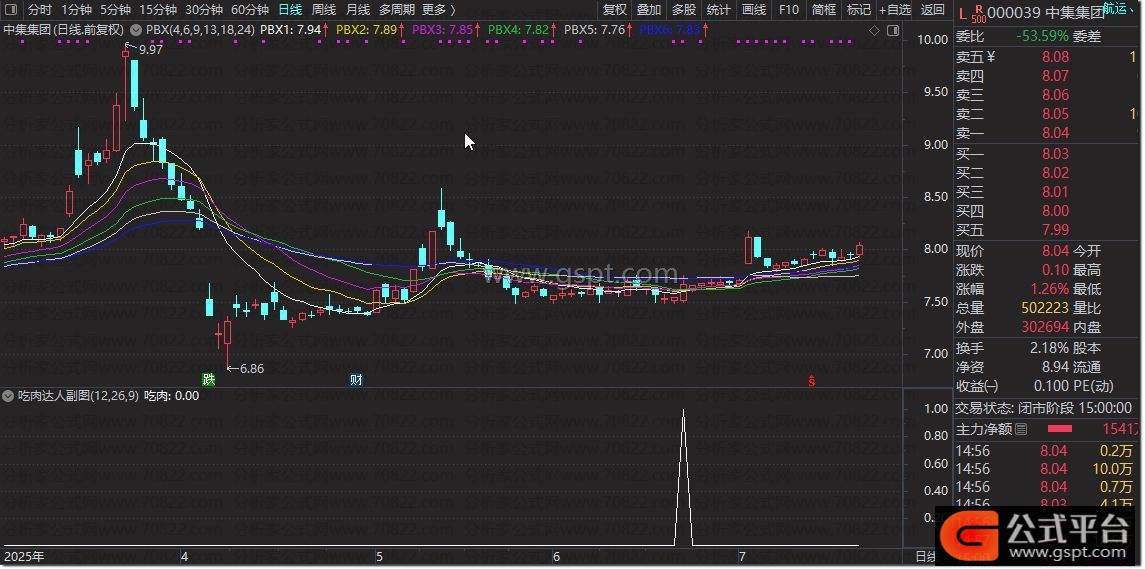Select the 月线 monthly chart tab

click(x=357, y=9)
